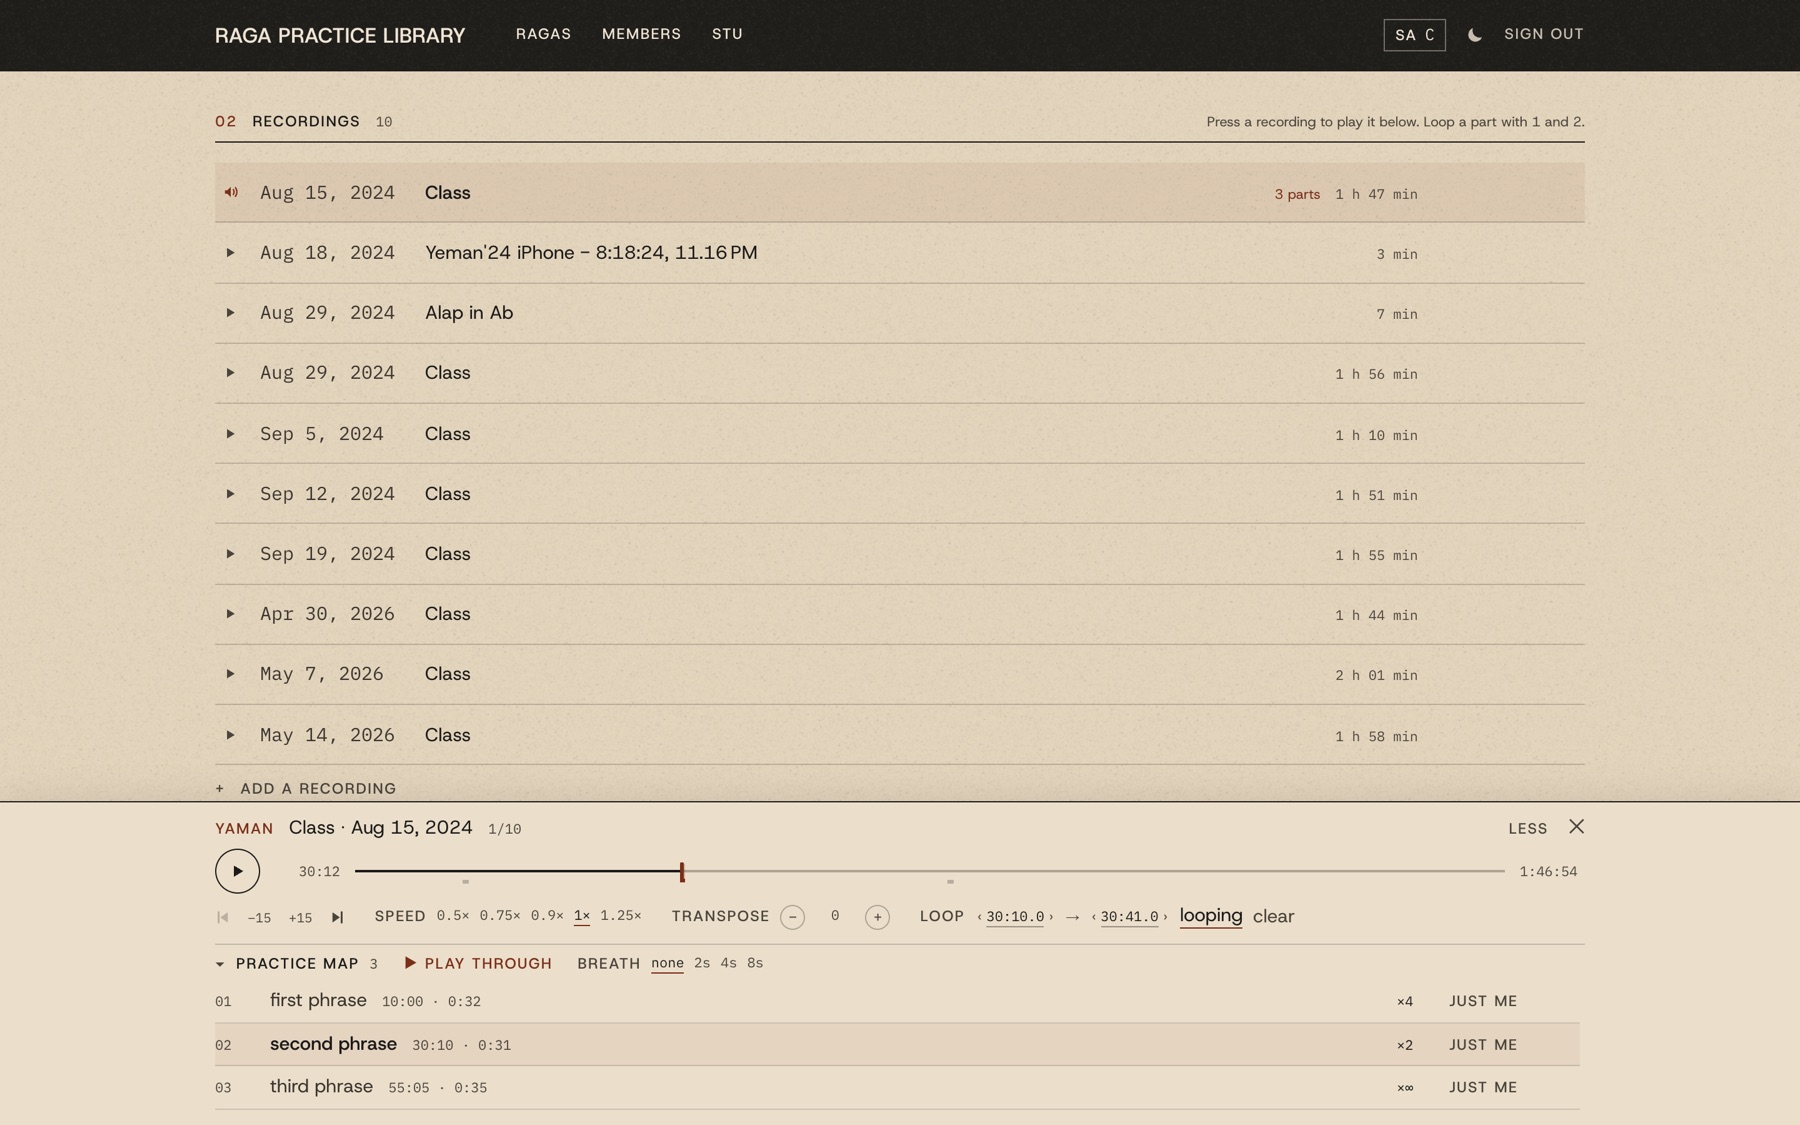
Task: Toggle dark mode moon icon
Action: [1474, 35]
